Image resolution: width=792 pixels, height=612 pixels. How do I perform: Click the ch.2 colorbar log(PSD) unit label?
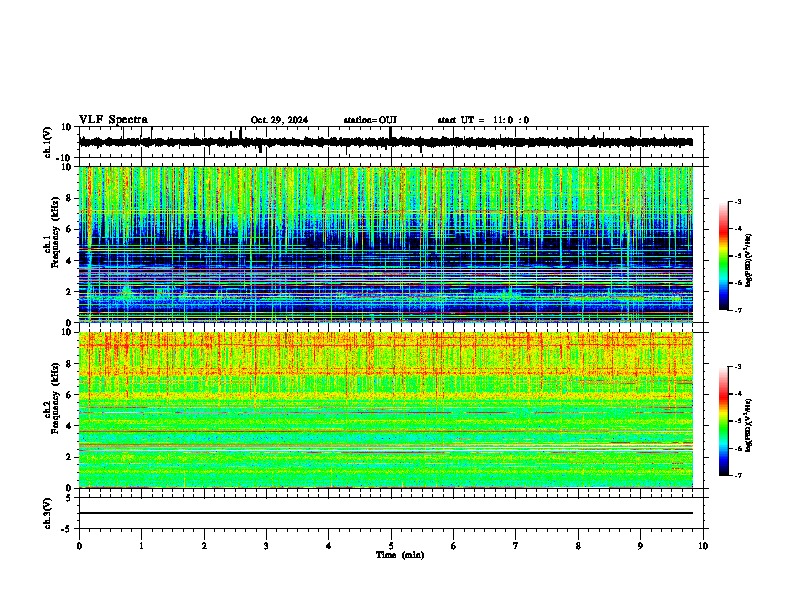click(748, 425)
